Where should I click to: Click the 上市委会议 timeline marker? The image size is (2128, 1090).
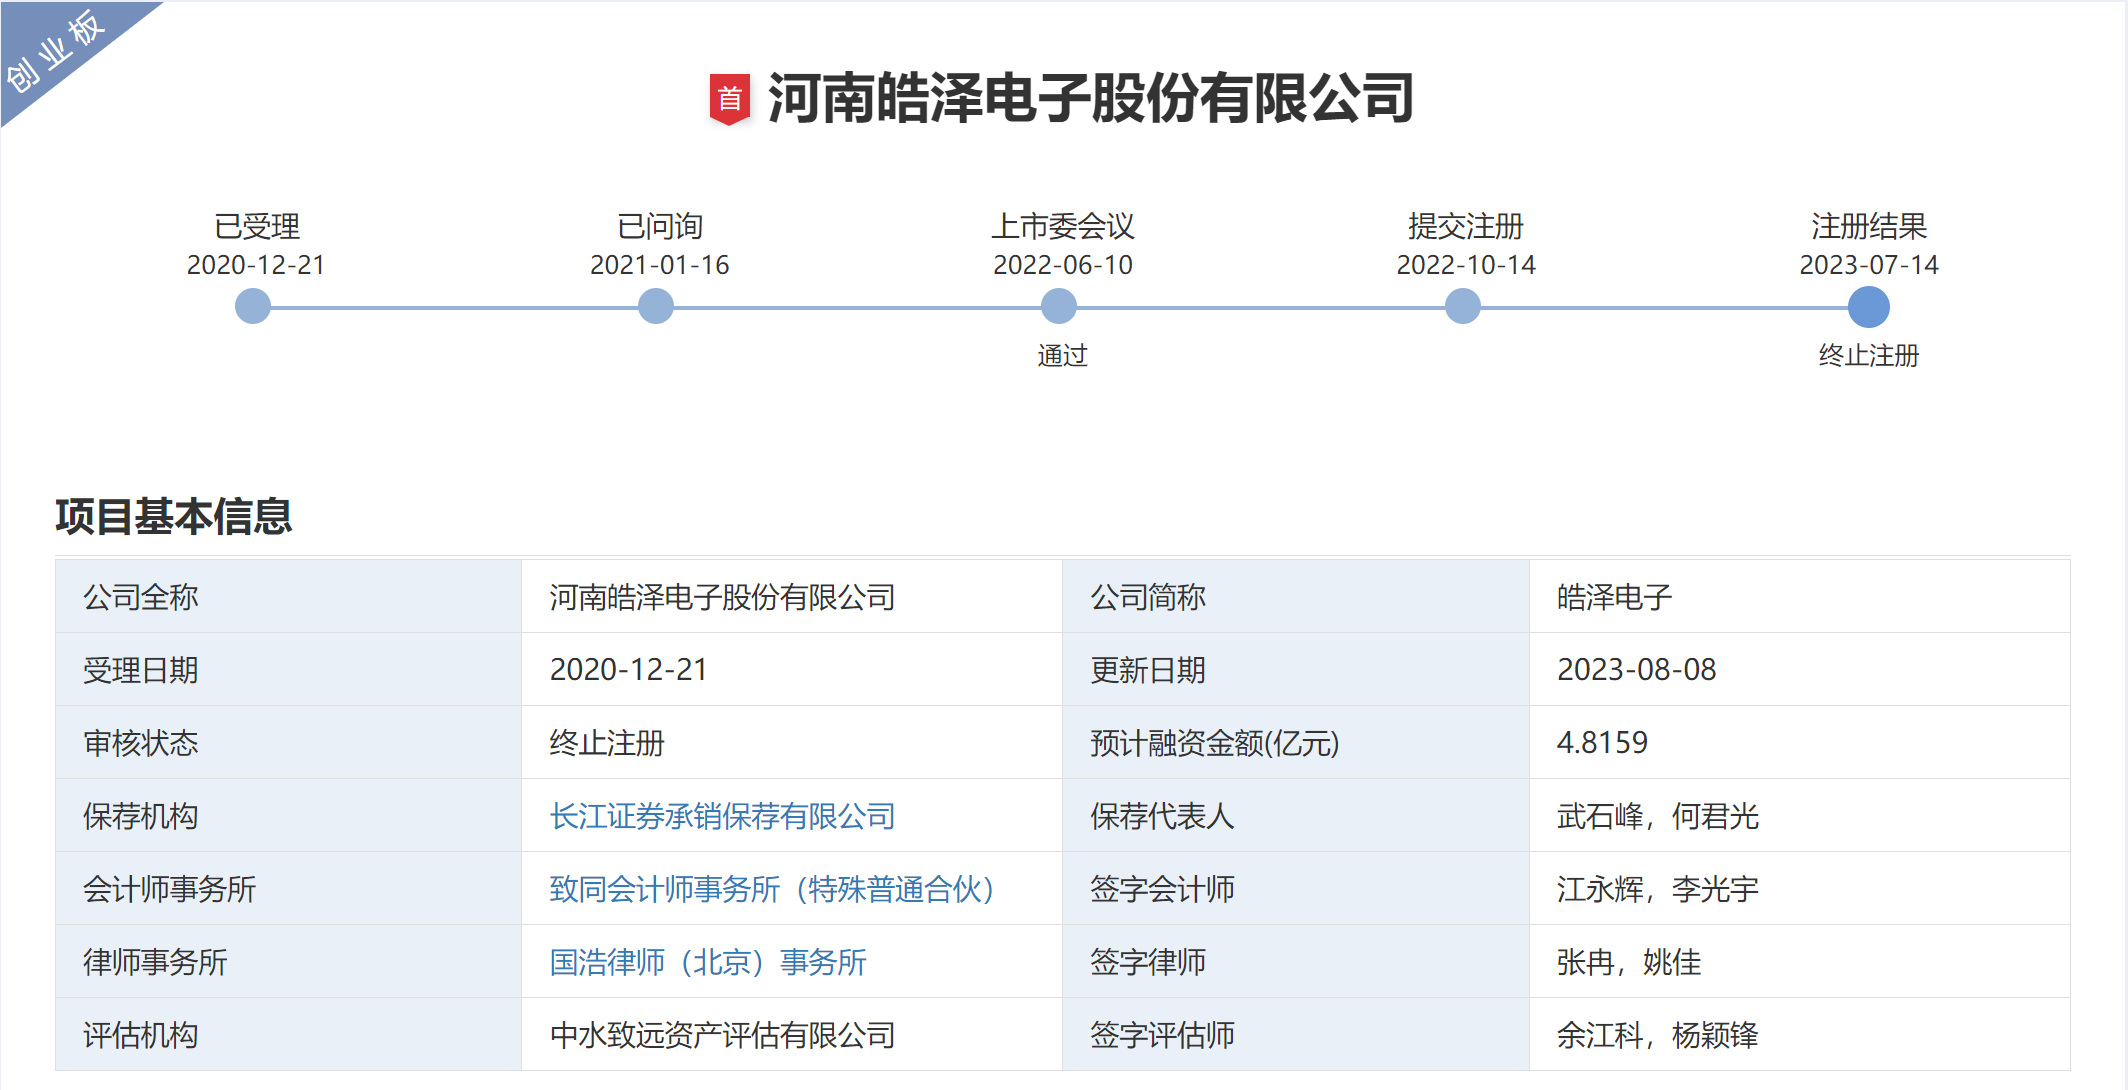pyautogui.click(x=1060, y=306)
